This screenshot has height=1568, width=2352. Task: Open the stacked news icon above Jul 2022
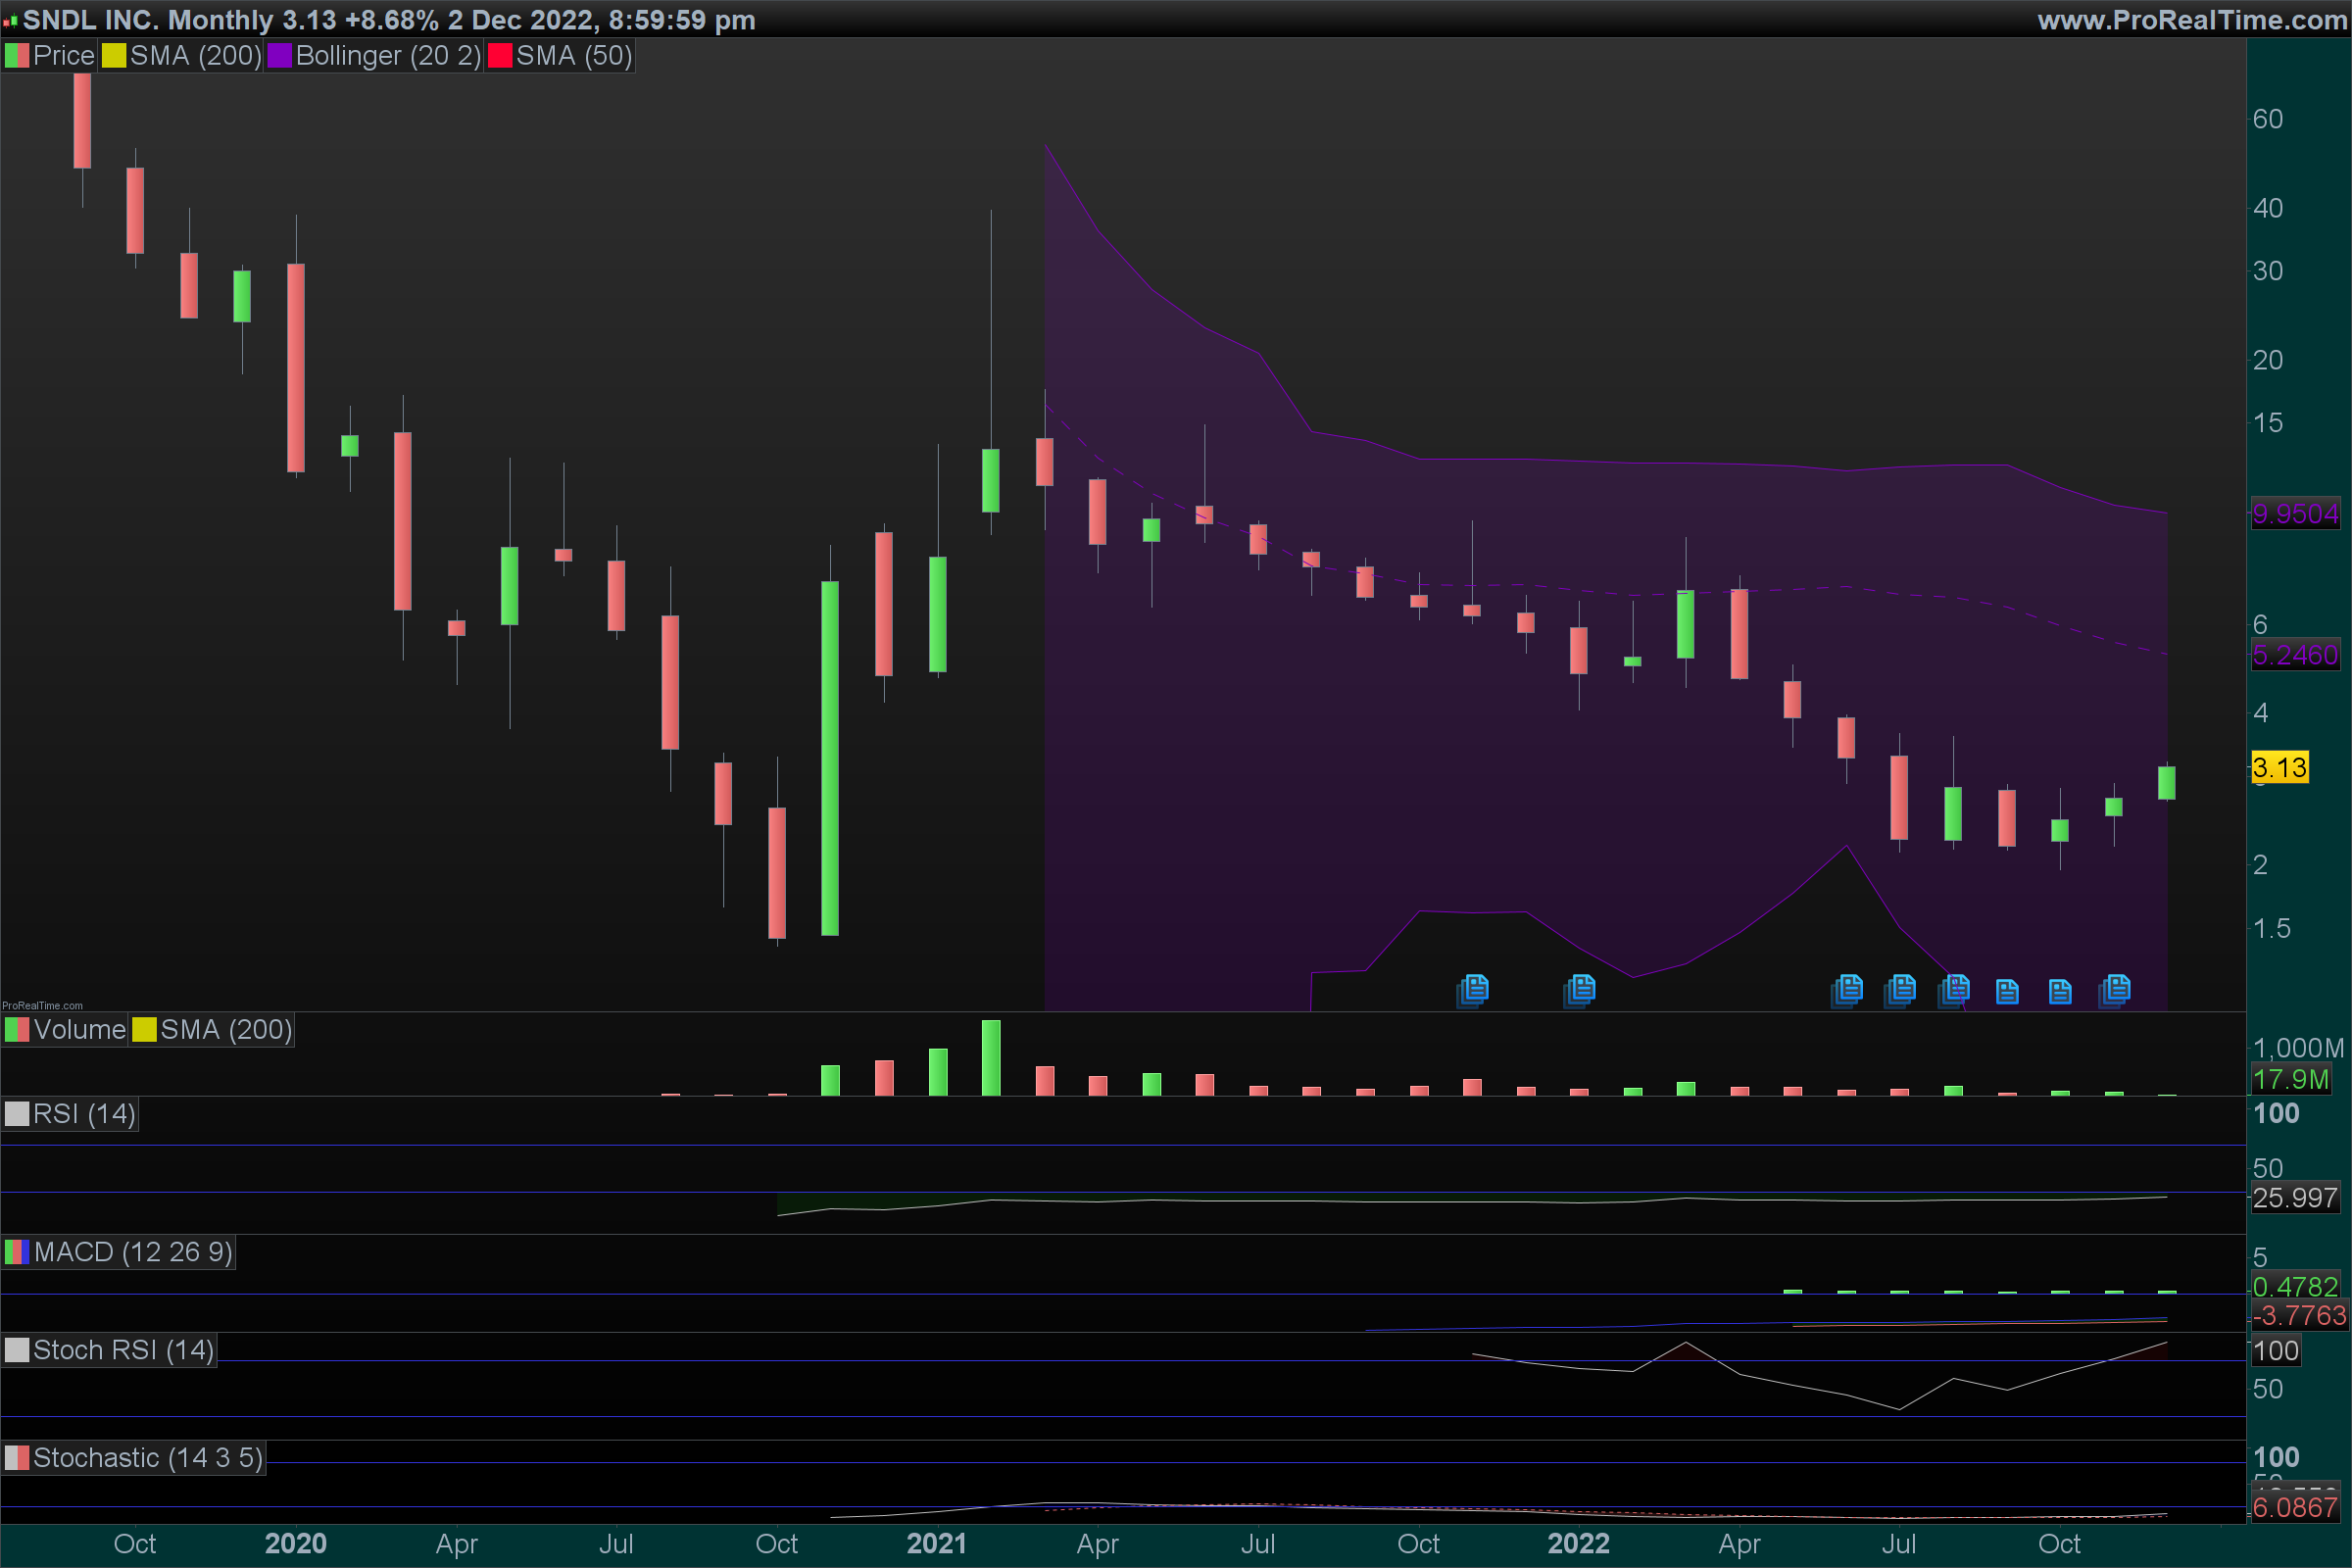tap(1900, 990)
